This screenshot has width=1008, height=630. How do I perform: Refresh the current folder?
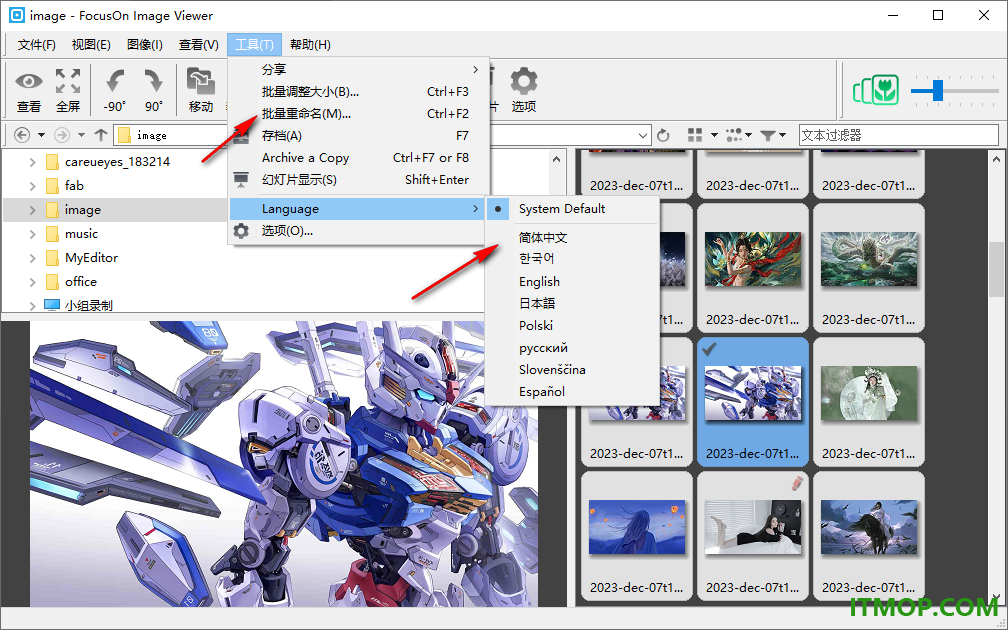[x=663, y=135]
